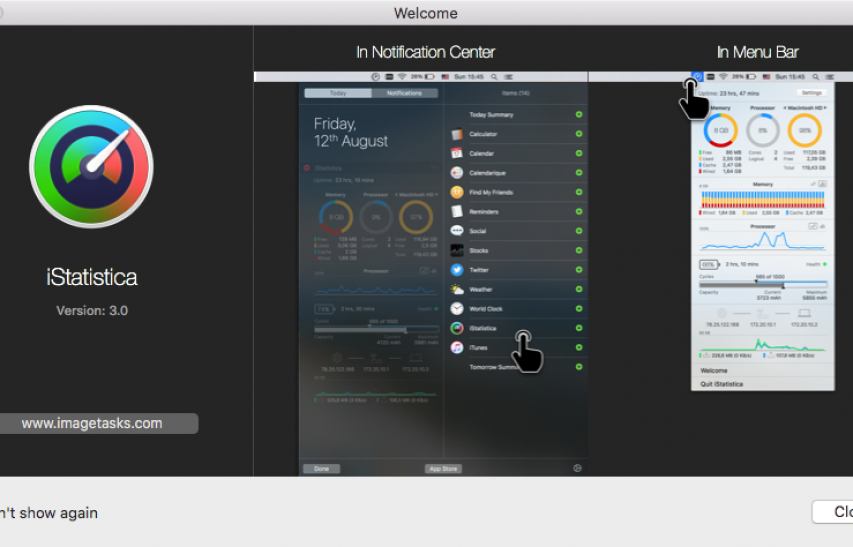The width and height of the screenshot is (853, 547).
Task: Remove iStatistica widget with red minus button
Action: pos(307,168)
